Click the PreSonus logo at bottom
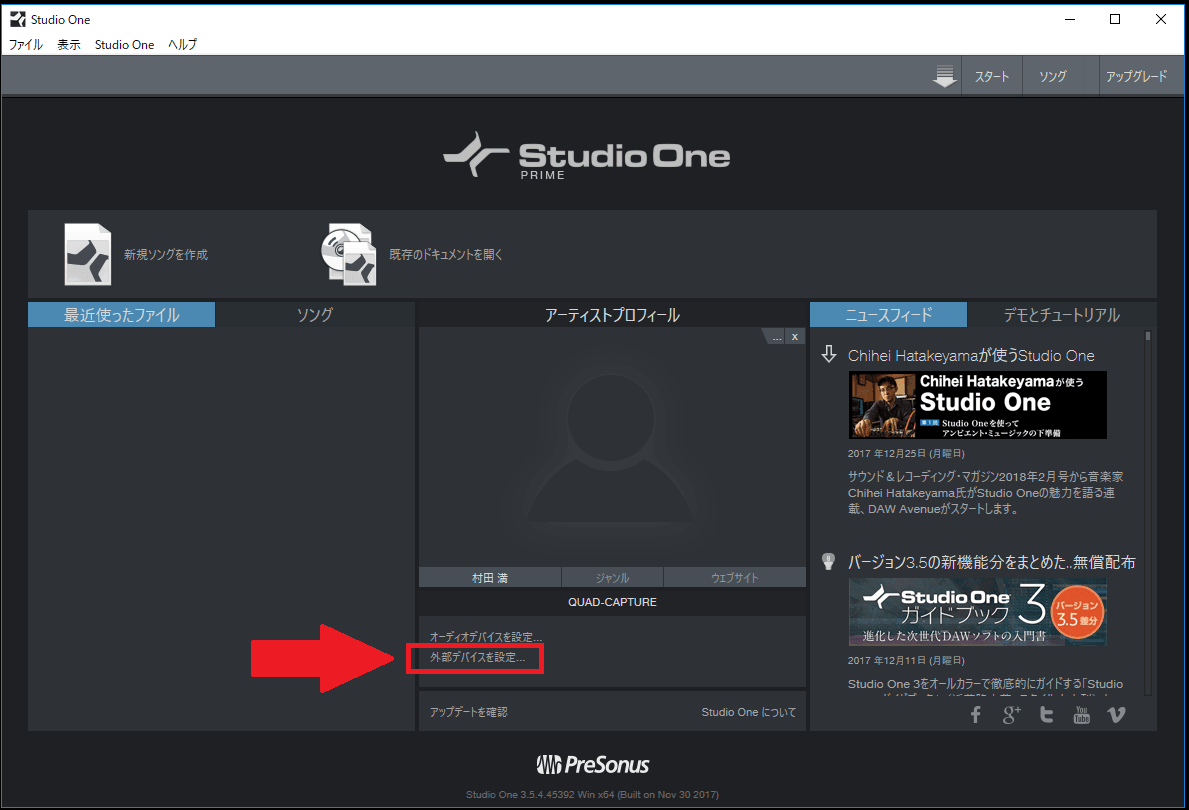 coord(593,764)
